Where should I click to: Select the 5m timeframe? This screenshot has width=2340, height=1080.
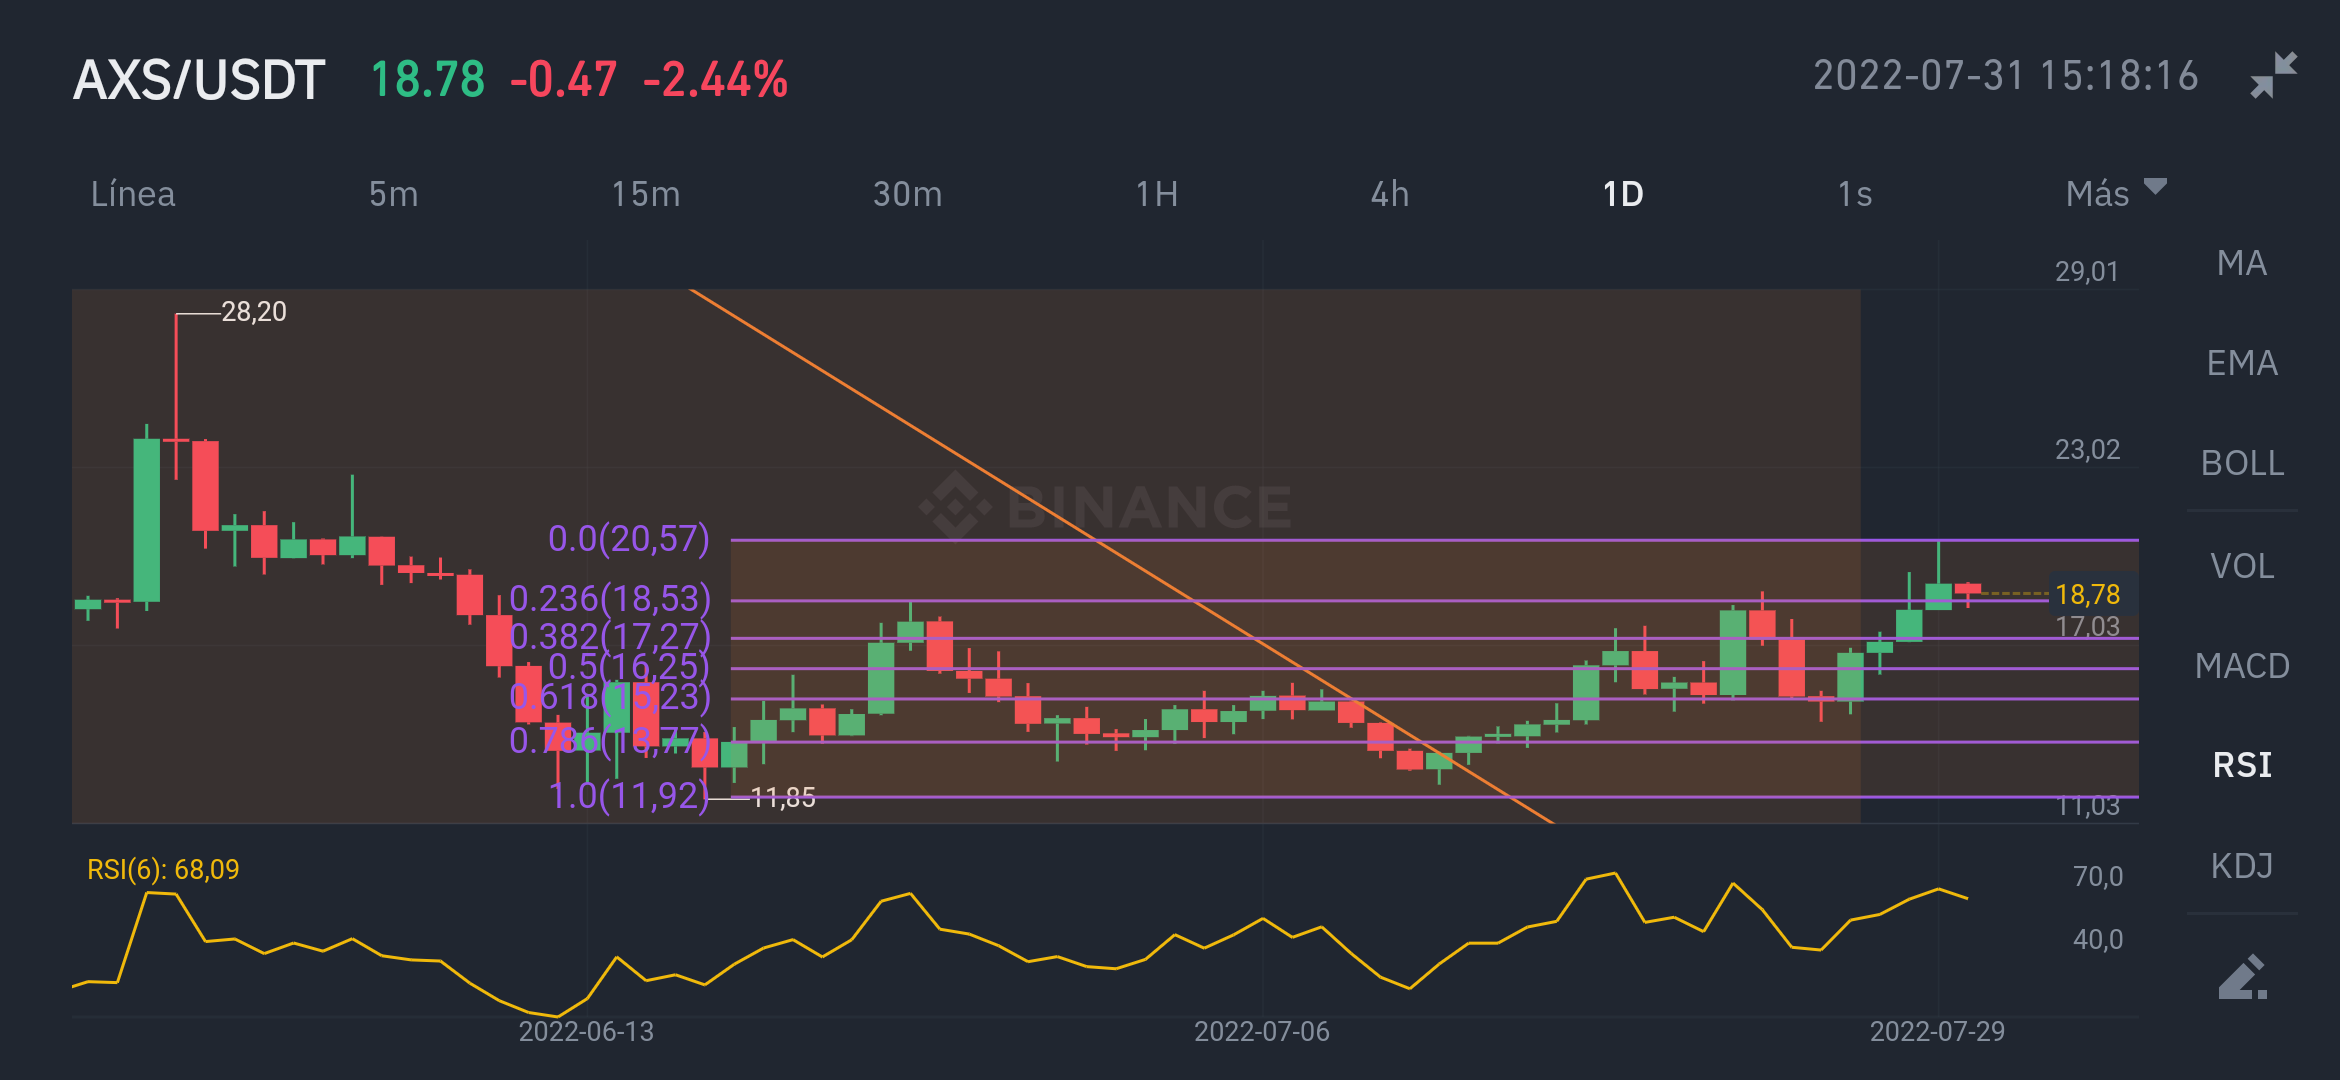(x=393, y=193)
